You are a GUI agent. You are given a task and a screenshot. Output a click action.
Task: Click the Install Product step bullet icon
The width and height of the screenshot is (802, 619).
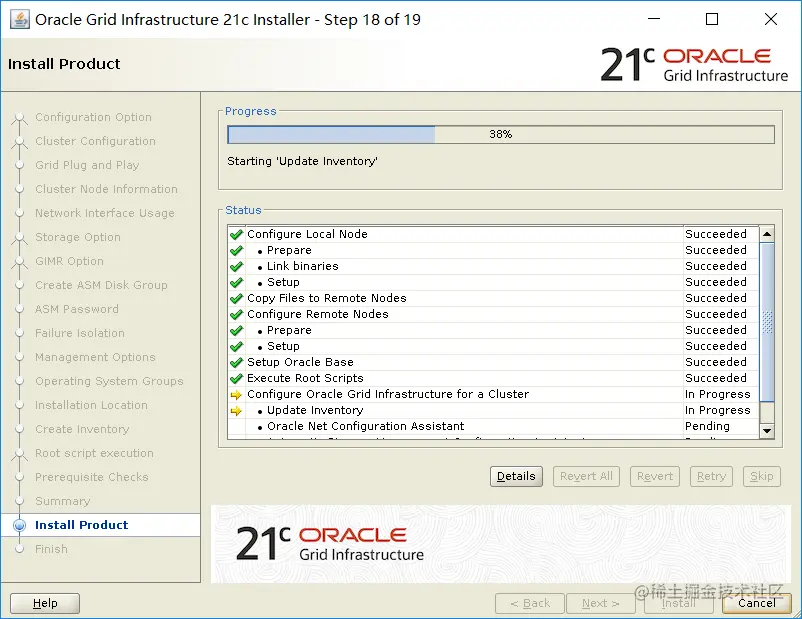point(19,525)
